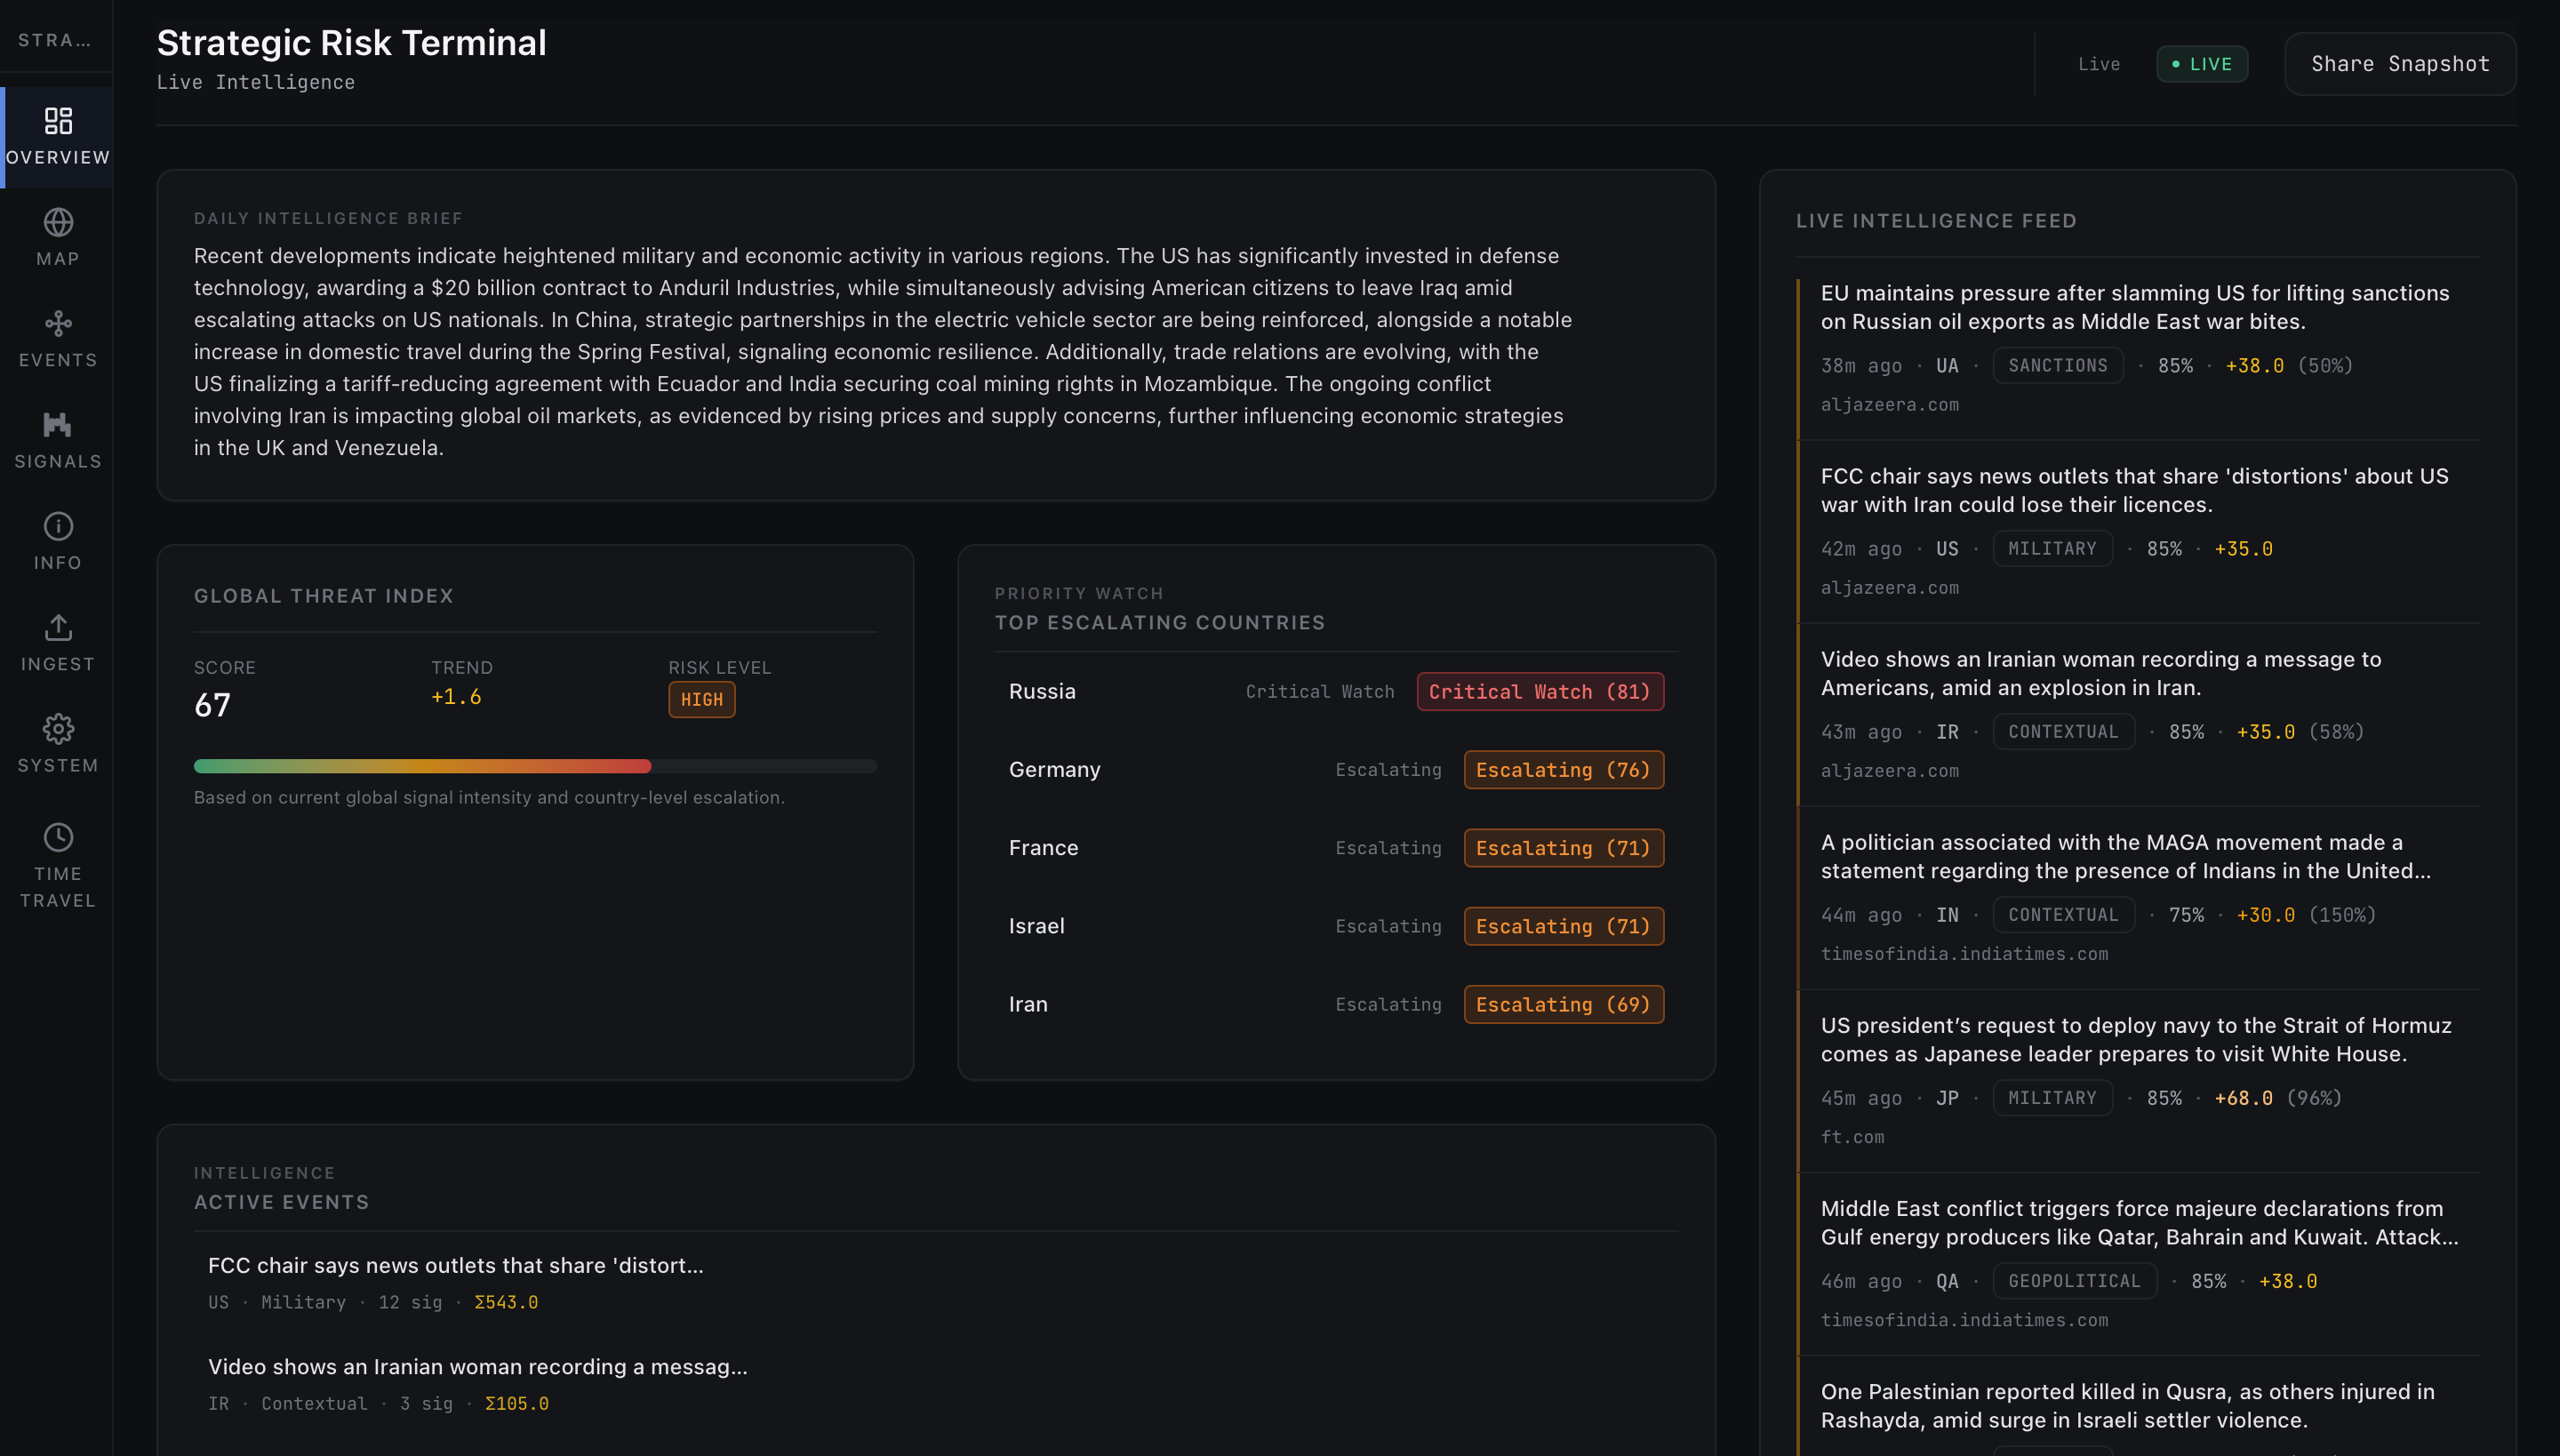The image size is (2560, 1456).
Task: Click the Info circle icon
Action: [x=58, y=526]
